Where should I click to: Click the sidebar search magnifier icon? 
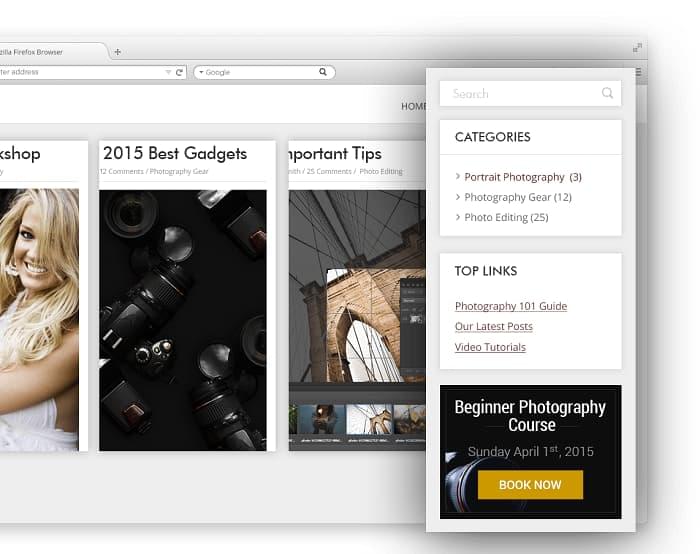tap(607, 93)
